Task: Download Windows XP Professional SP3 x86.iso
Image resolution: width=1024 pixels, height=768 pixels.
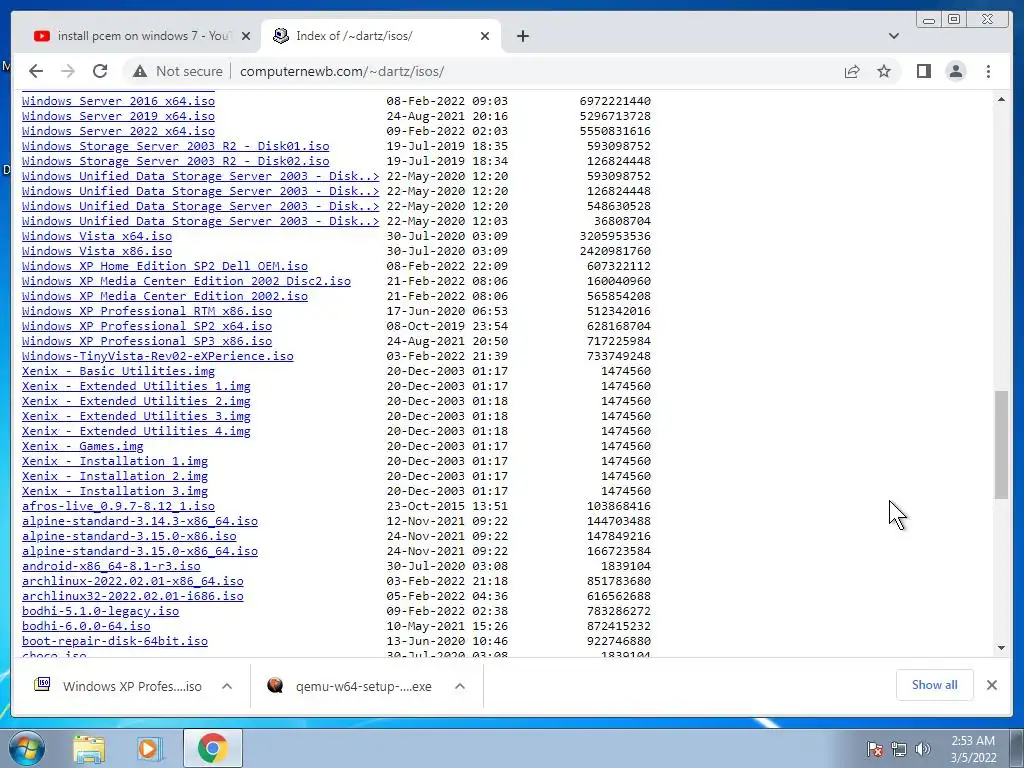Action: (x=147, y=341)
